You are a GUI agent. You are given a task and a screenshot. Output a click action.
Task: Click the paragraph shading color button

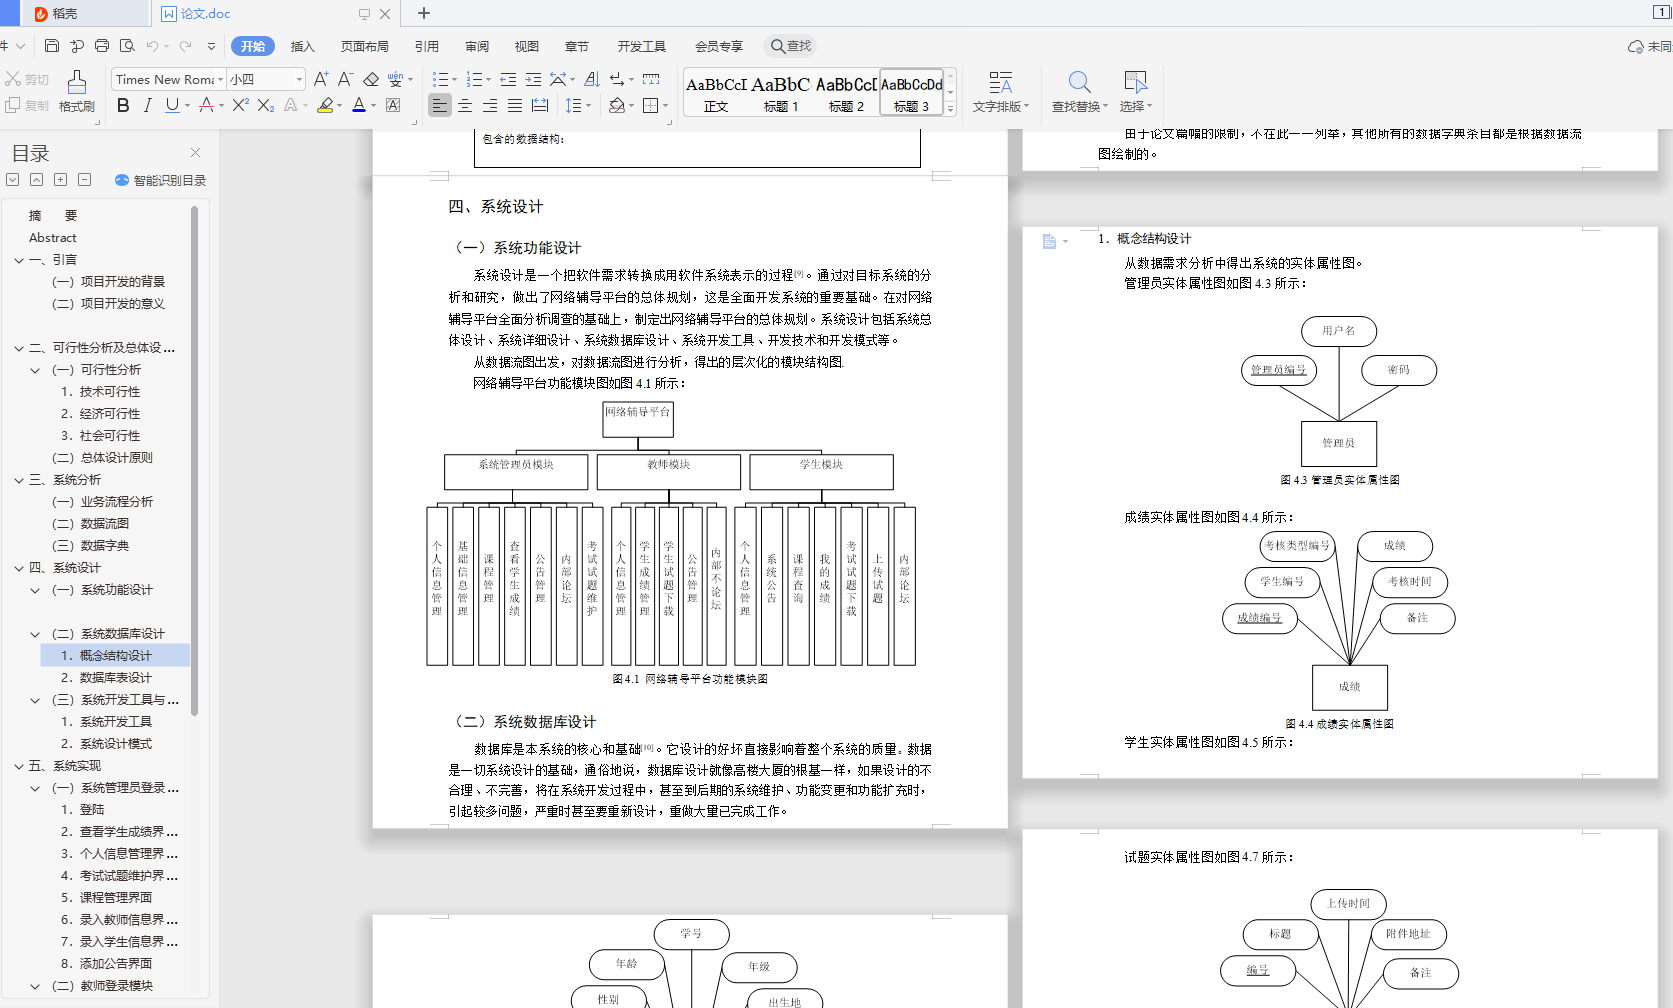pyautogui.click(x=616, y=105)
